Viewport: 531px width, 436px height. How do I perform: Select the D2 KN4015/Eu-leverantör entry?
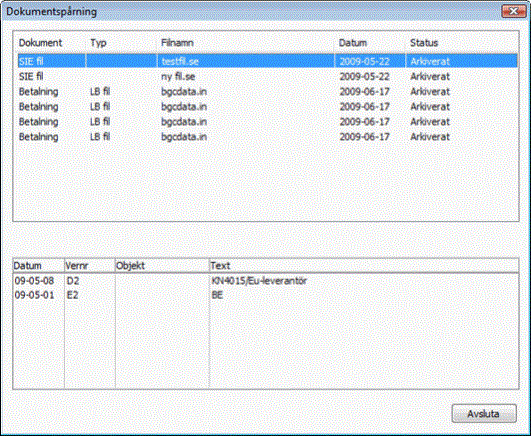pyautogui.click(x=266, y=281)
